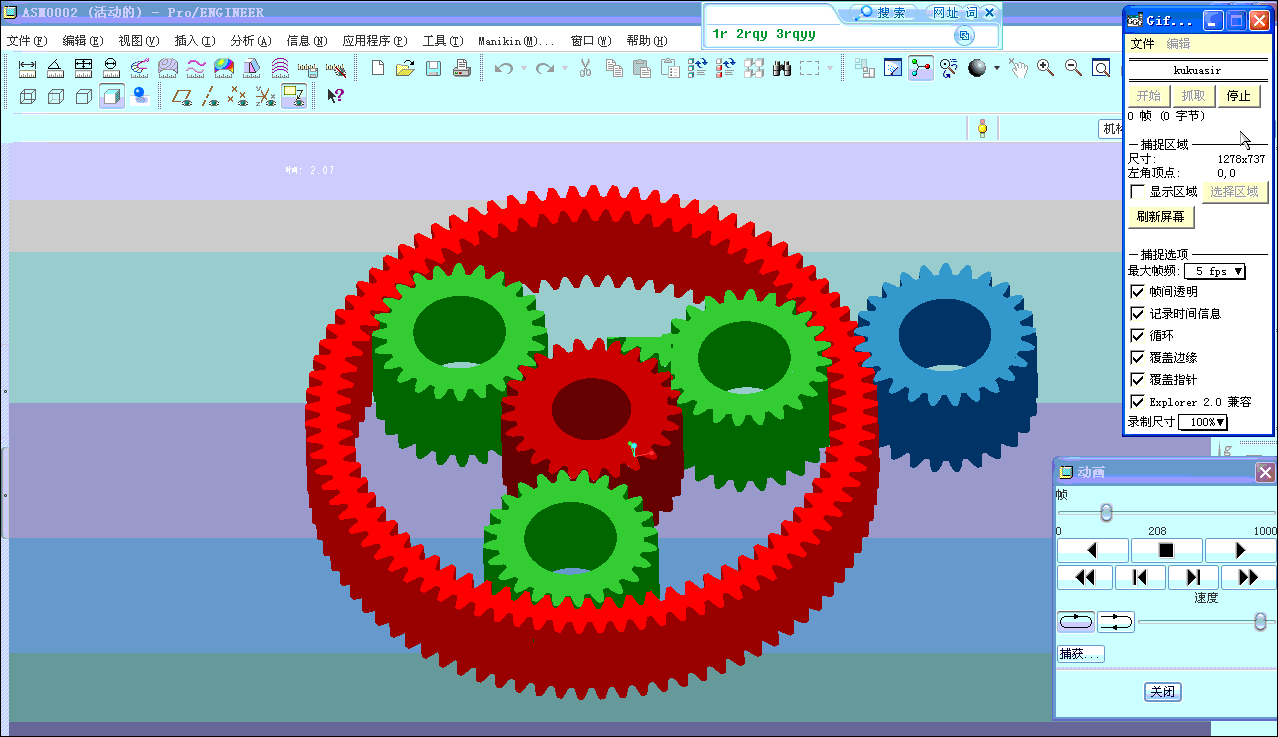Open the 插入(I) menu

194,41
